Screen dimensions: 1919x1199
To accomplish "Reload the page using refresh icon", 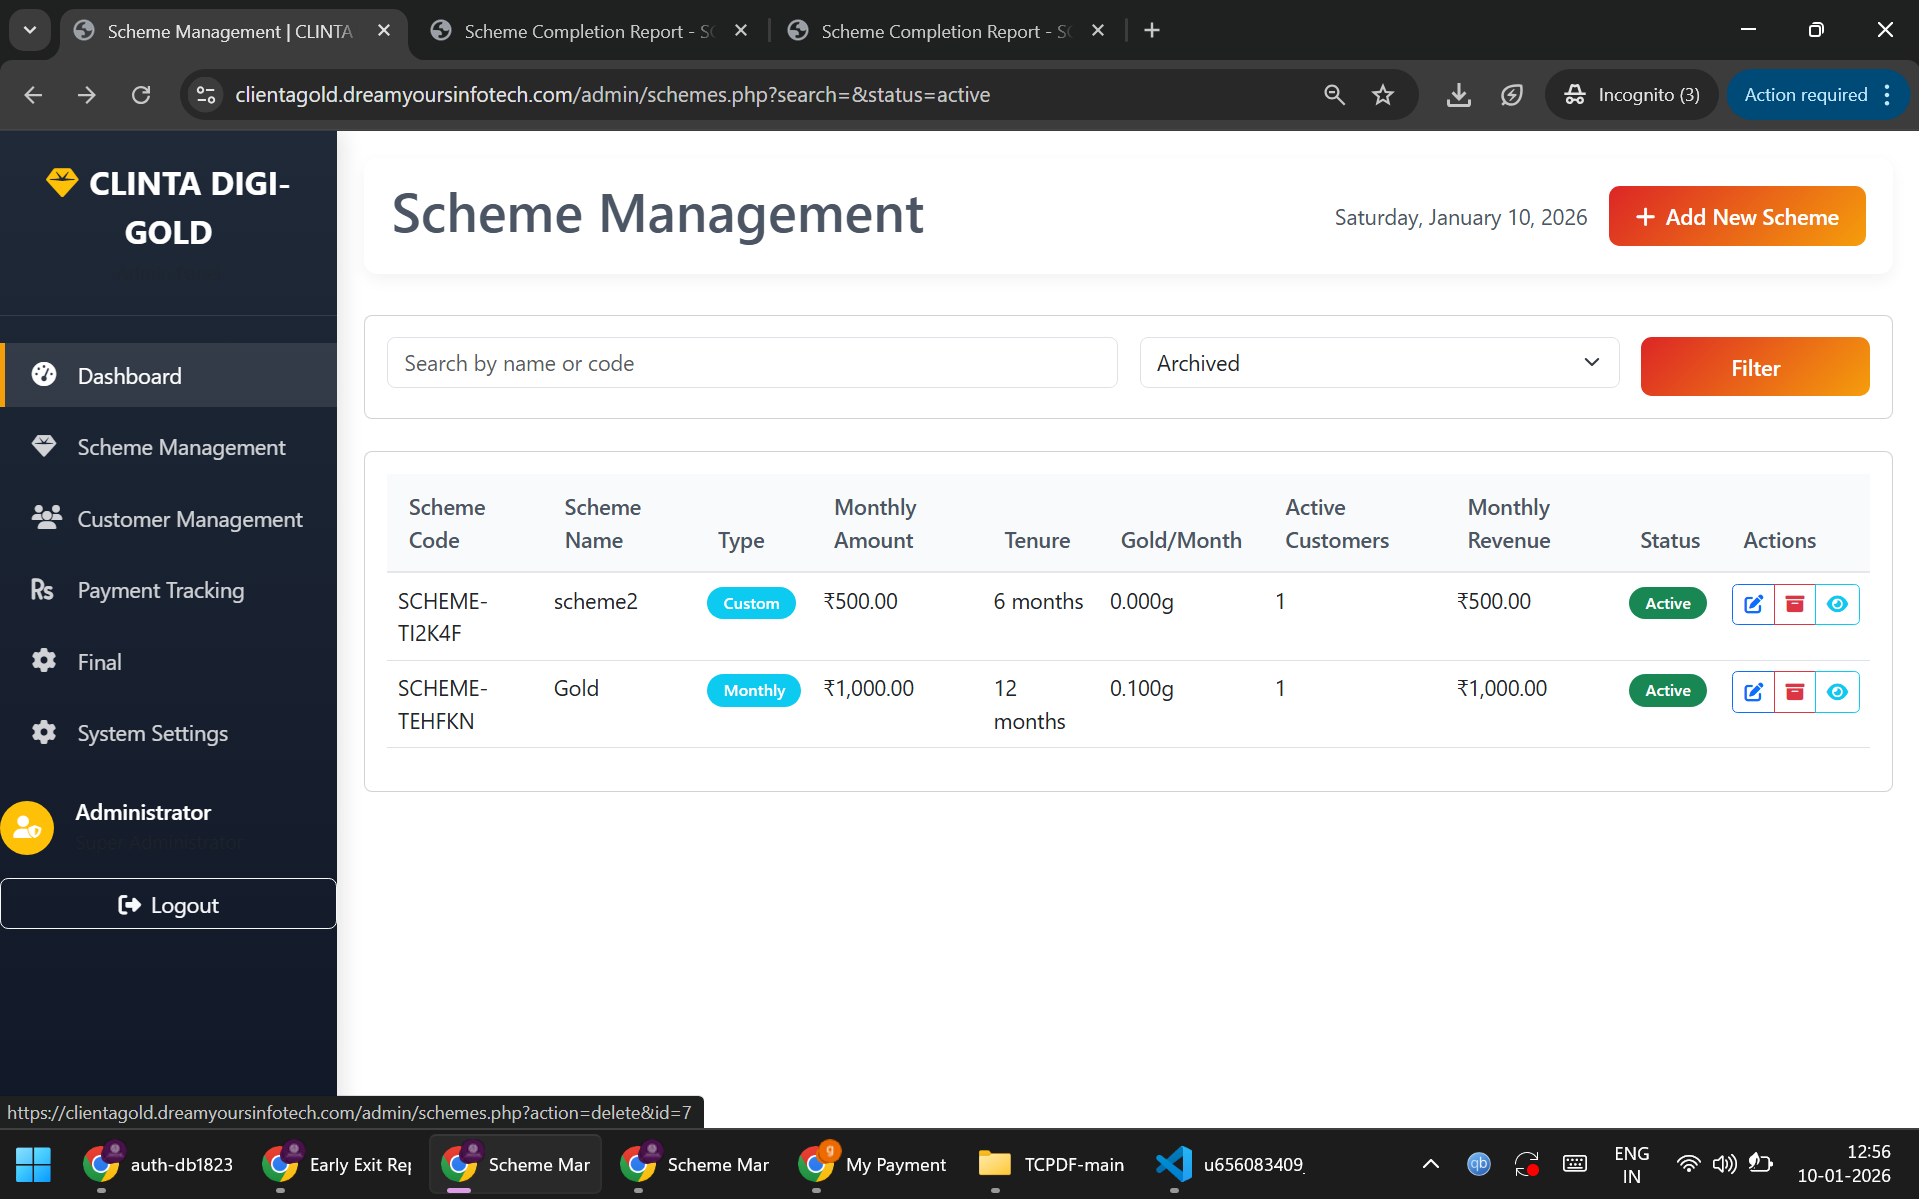I will [x=141, y=95].
